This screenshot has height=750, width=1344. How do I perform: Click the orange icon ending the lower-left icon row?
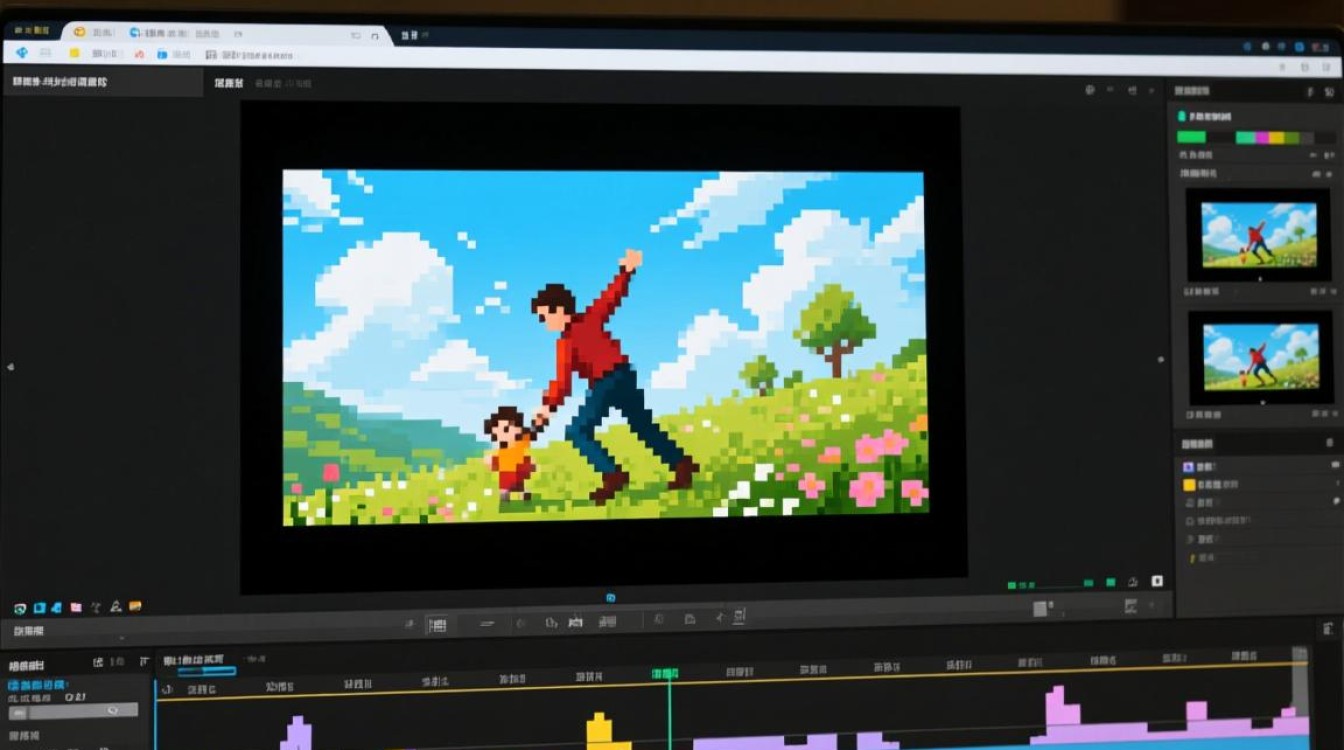coord(135,606)
